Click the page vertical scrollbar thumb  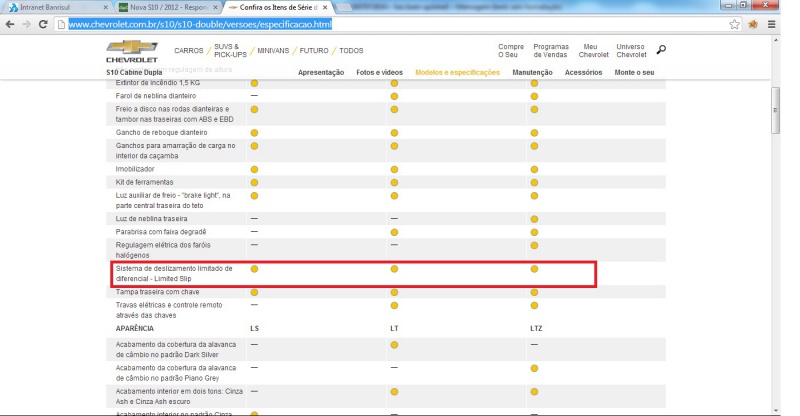(x=775, y=110)
